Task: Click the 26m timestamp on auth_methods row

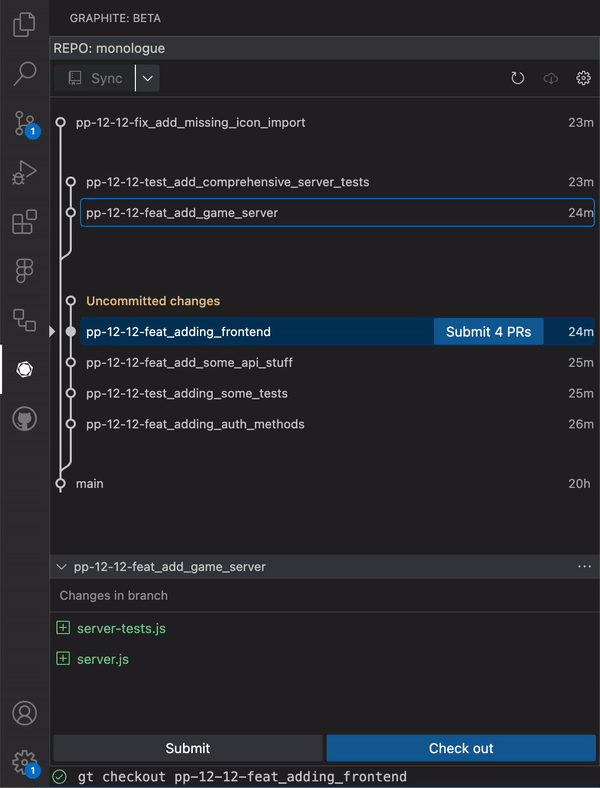Action: click(581, 424)
